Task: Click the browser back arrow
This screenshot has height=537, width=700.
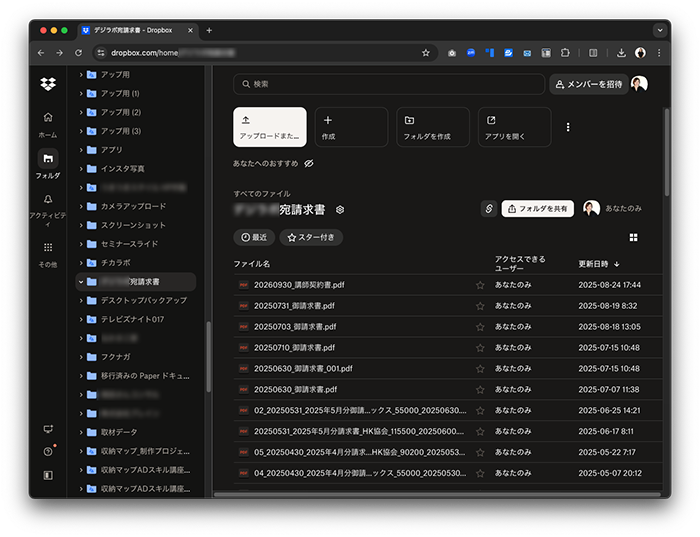Action: (41, 53)
